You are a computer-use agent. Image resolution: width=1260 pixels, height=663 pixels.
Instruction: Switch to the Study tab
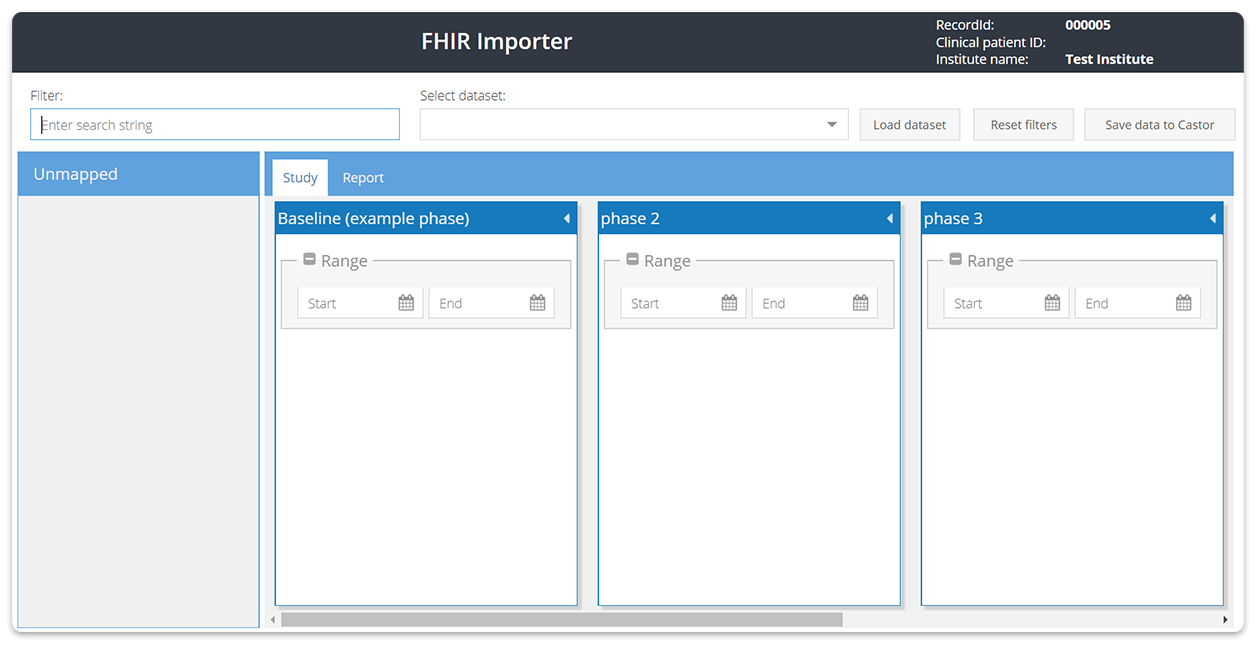pyautogui.click(x=300, y=177)
